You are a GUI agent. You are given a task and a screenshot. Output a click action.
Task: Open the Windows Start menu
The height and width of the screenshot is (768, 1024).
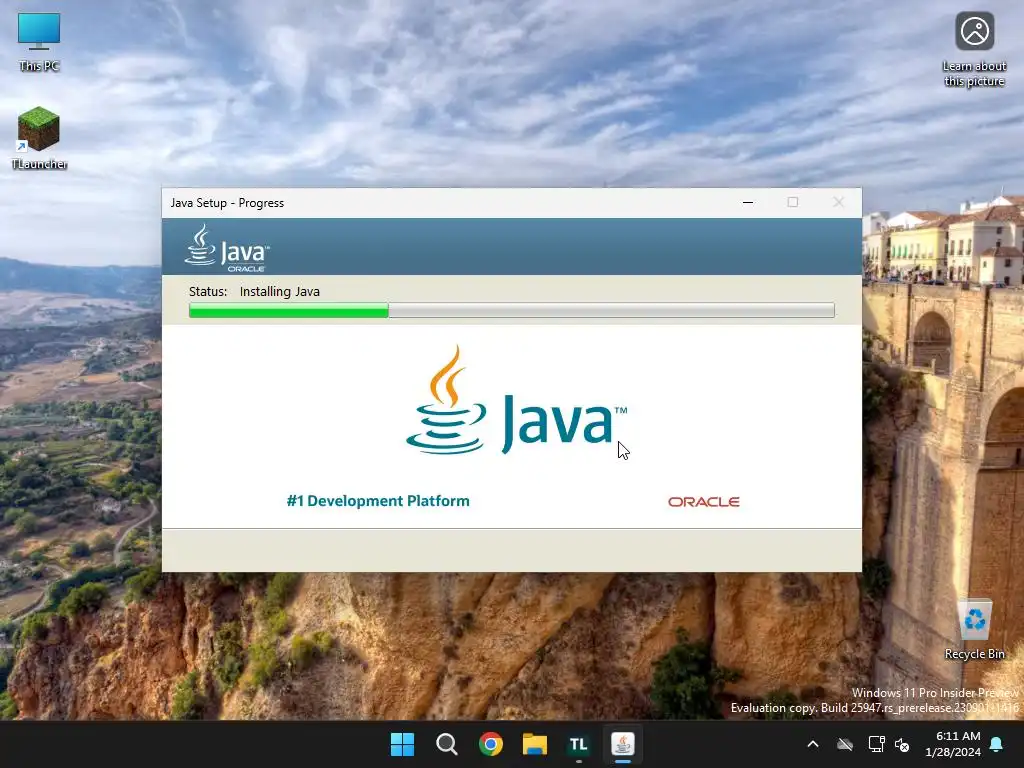pos(402,744)
